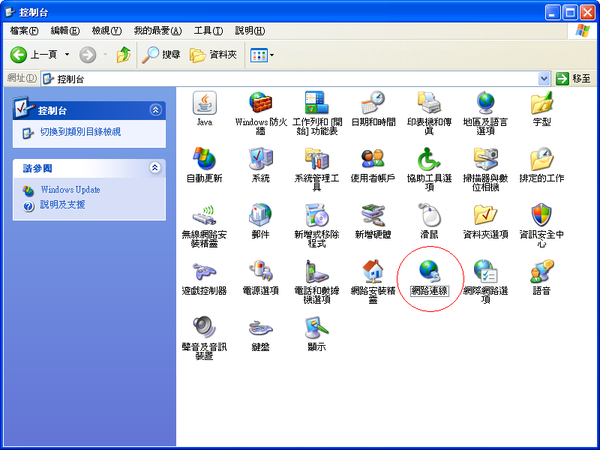Click the 搜尋 toolbar button
Screen dimensions: 600x450
pyautogui.click(x=161, y=55)
